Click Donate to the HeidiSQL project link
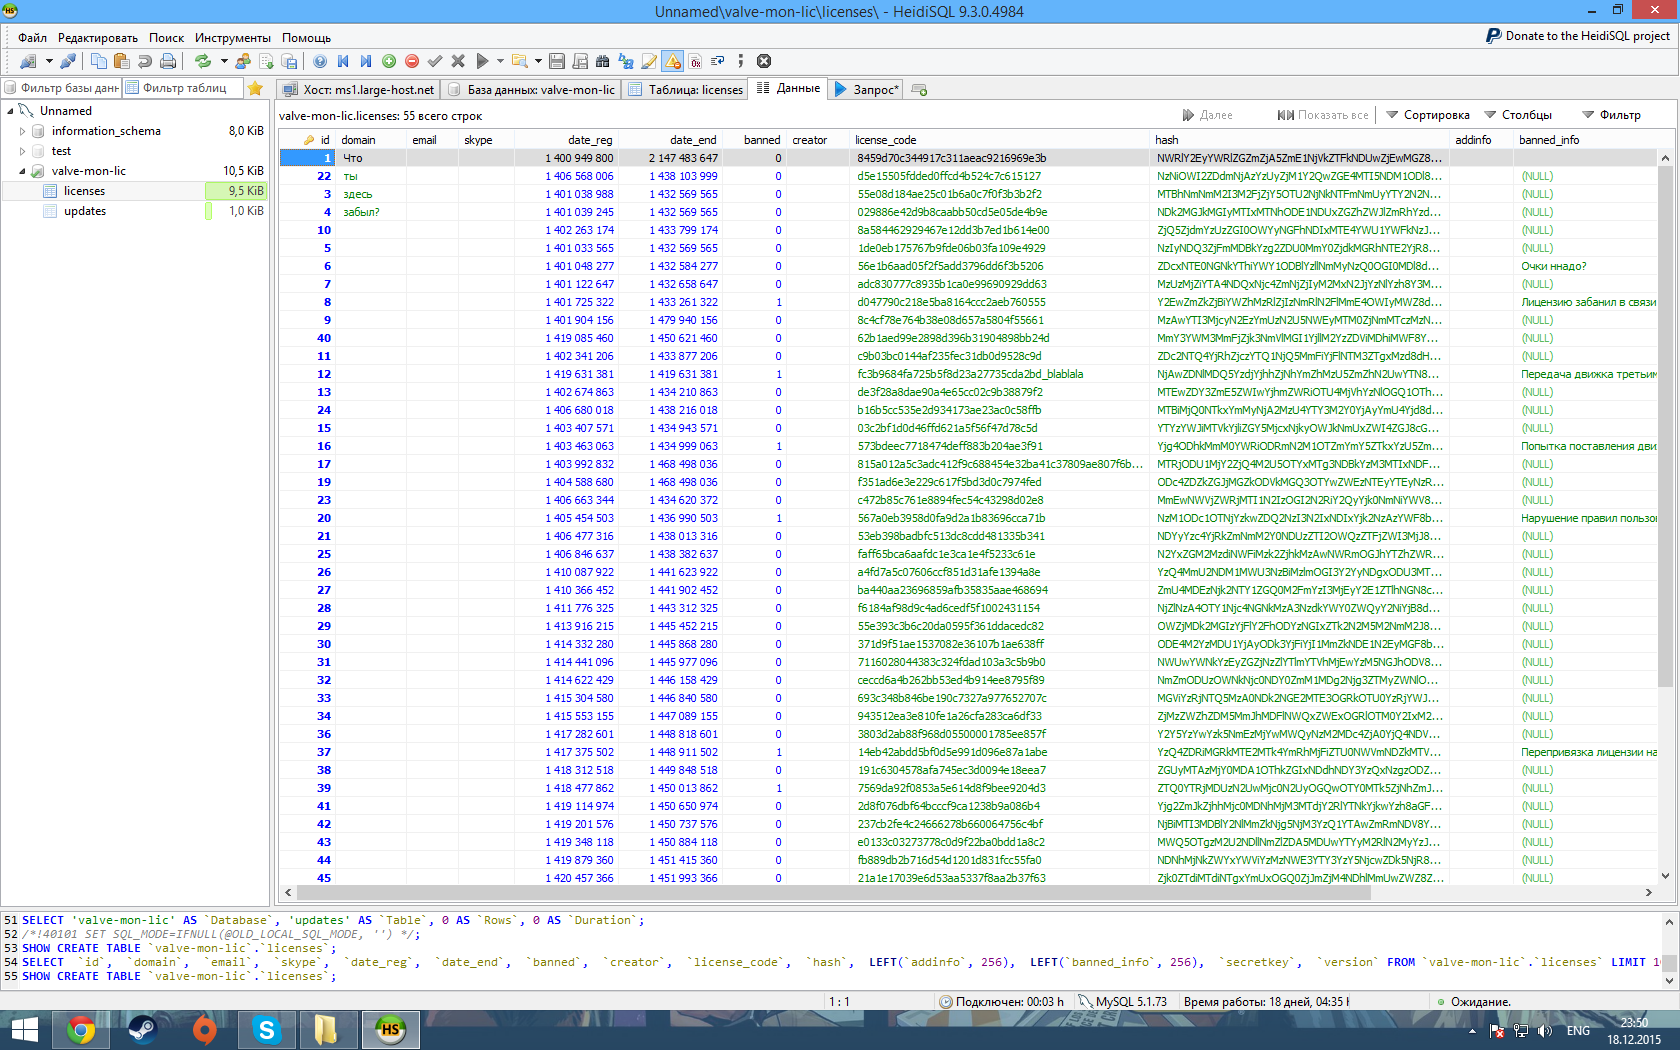The image size is (1680, 1050). pos(1578,36)
